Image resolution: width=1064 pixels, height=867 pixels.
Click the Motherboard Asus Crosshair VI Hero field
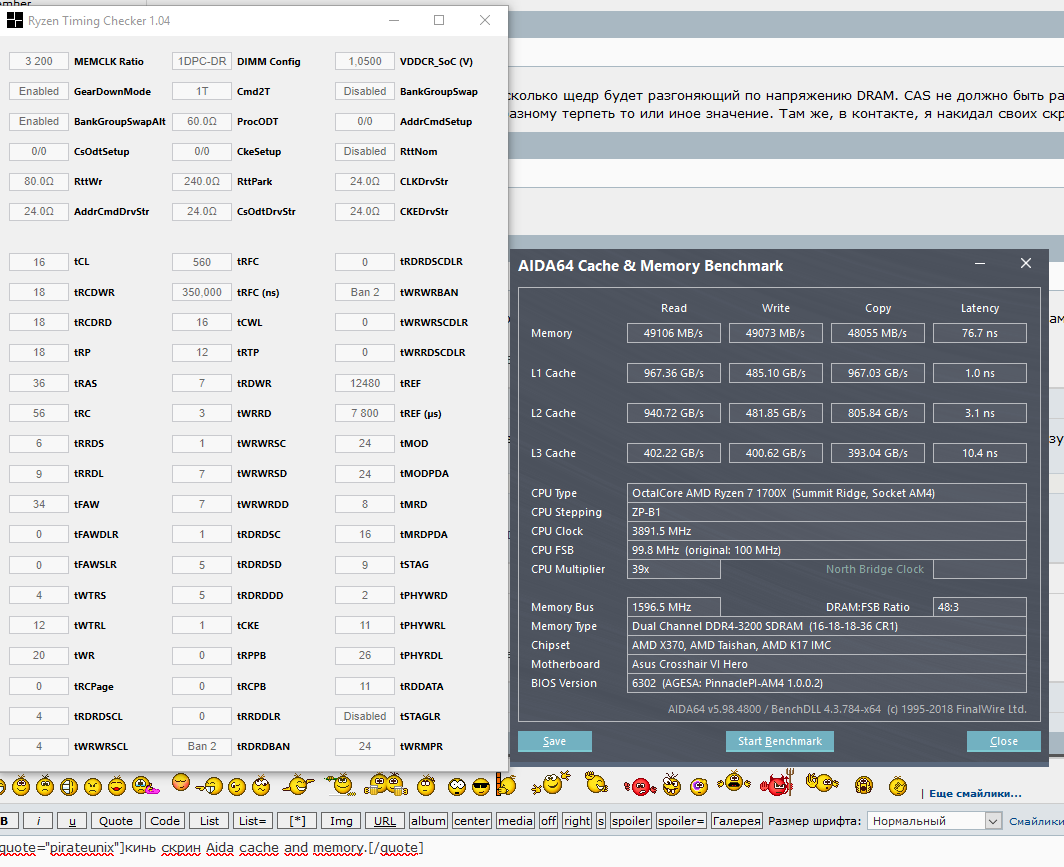tap(826, 664)
